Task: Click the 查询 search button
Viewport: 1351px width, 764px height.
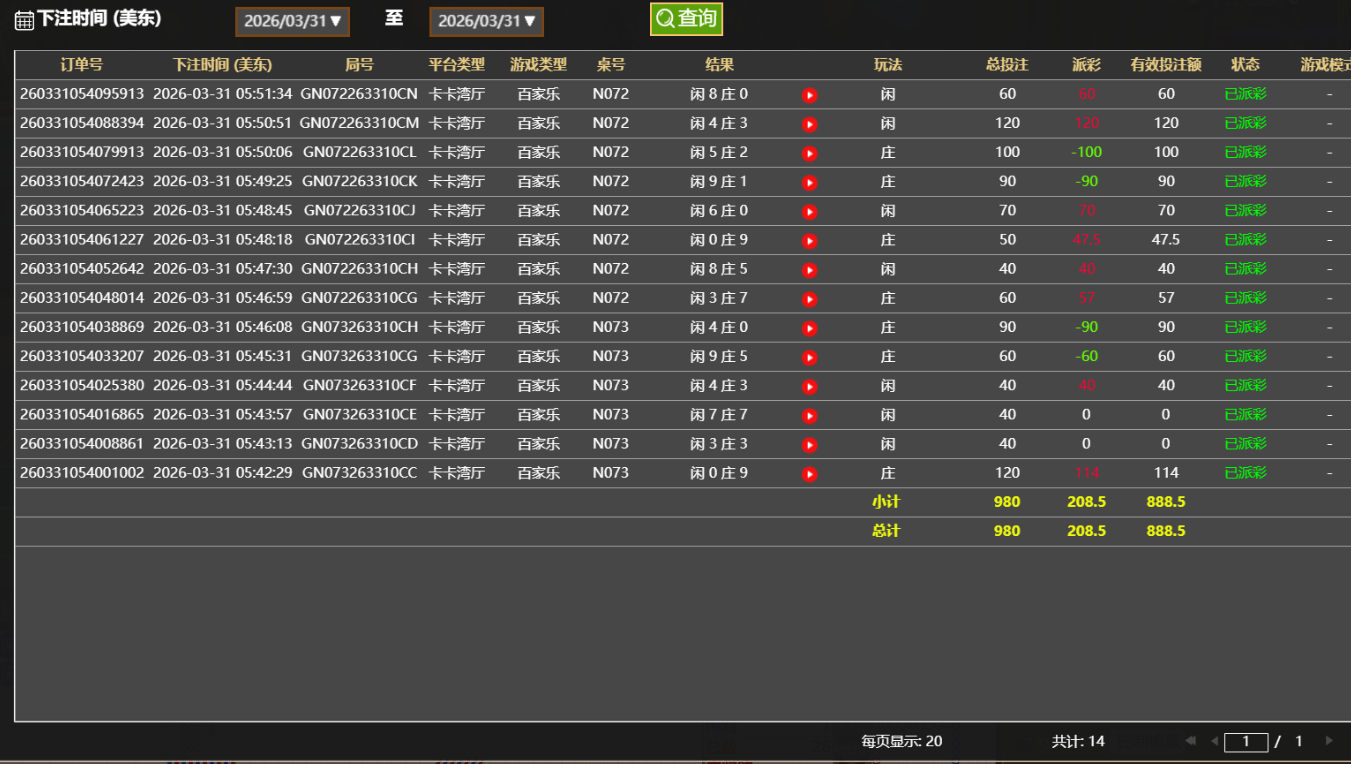Action: point(686,19)
